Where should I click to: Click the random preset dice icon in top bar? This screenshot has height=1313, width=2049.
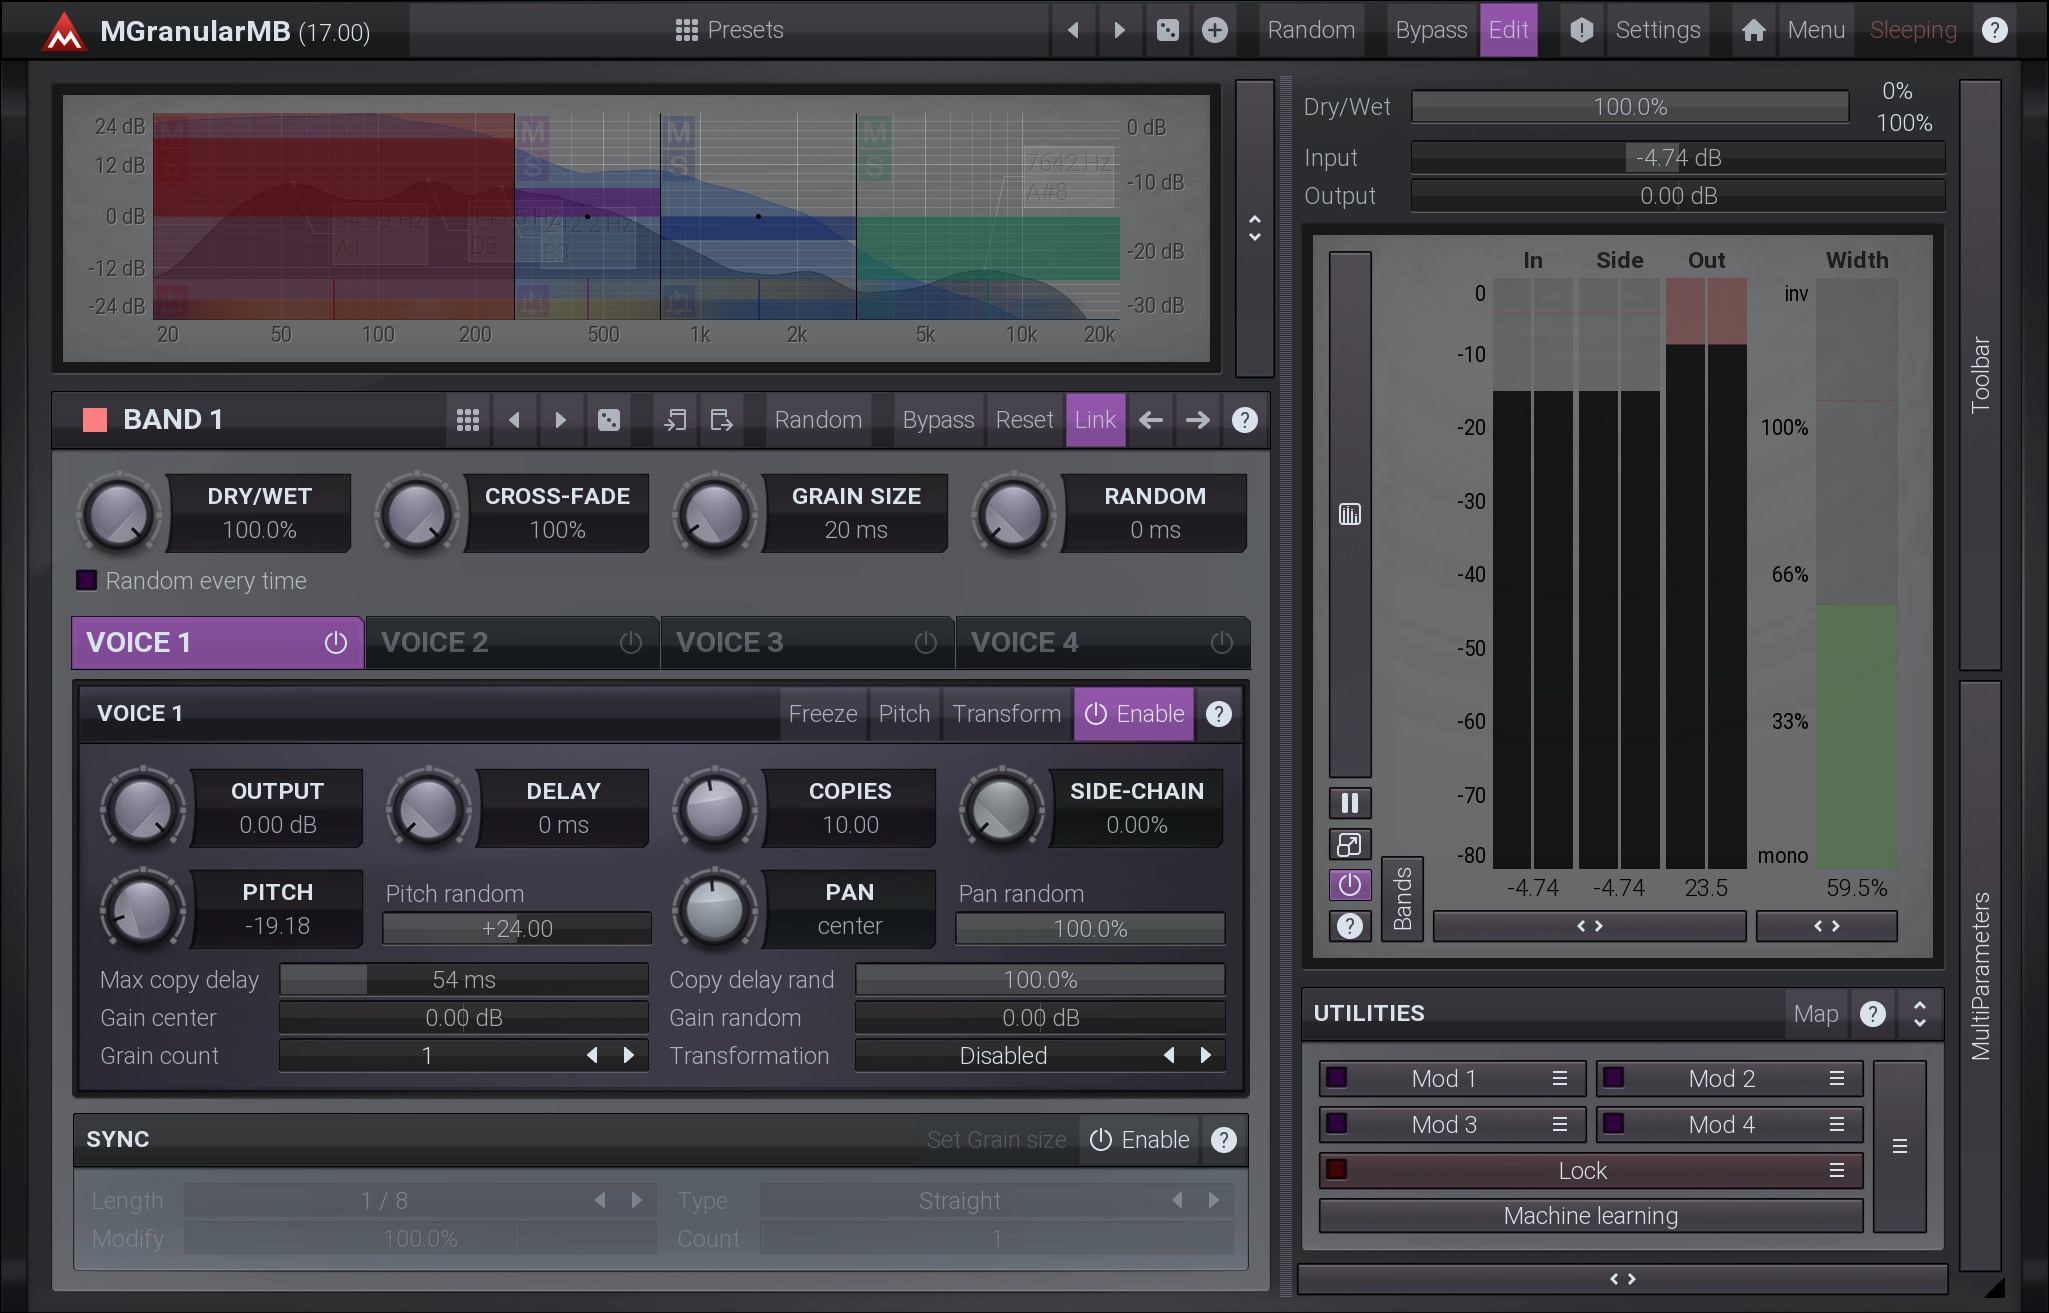(1167, 30)
